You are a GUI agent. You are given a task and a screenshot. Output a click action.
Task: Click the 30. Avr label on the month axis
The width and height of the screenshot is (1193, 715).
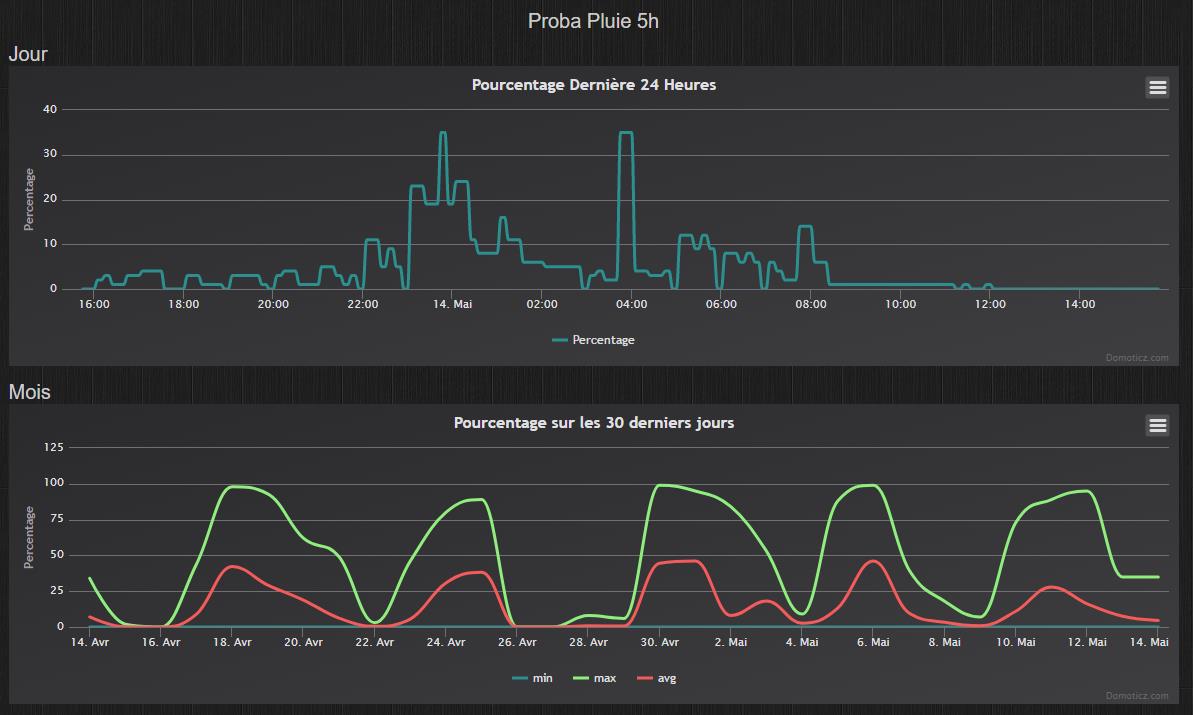(660, 642)
